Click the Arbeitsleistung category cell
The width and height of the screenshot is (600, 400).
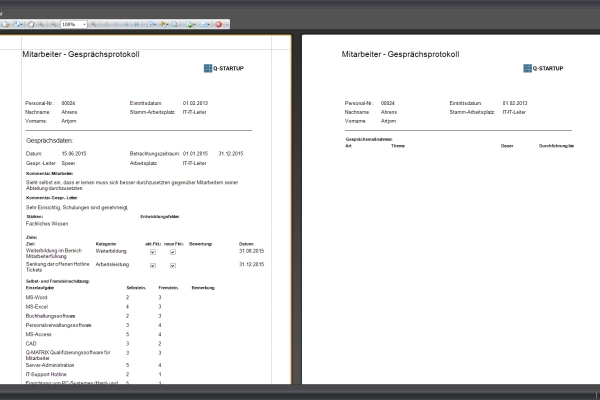112,264
